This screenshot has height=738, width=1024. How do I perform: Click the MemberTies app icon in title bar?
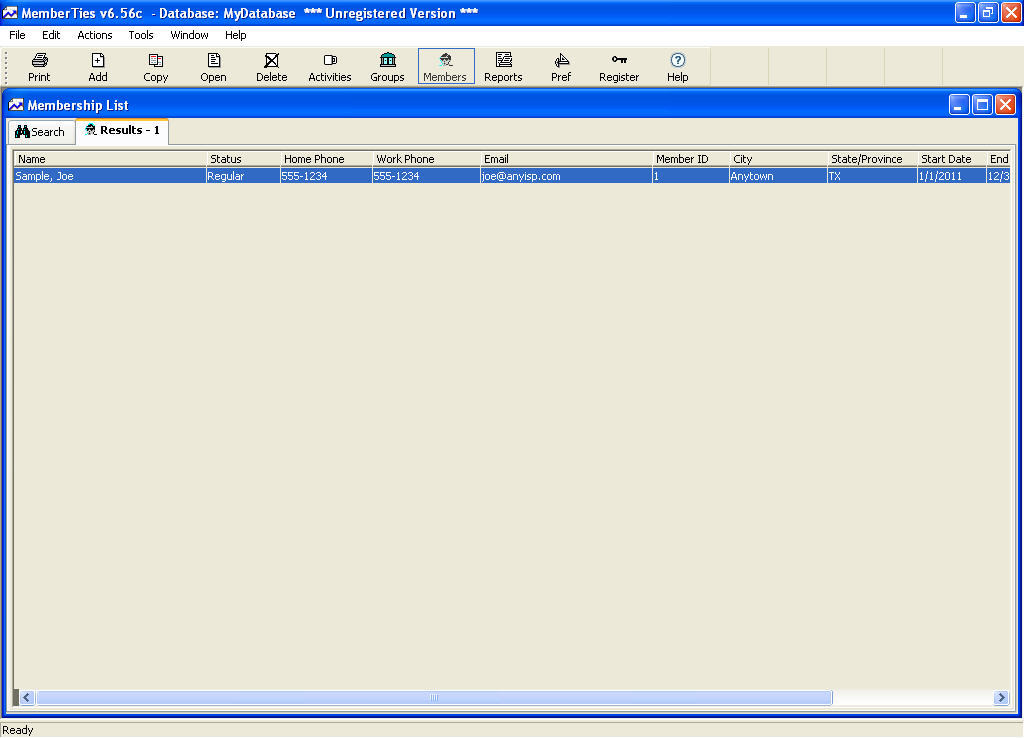10,13
